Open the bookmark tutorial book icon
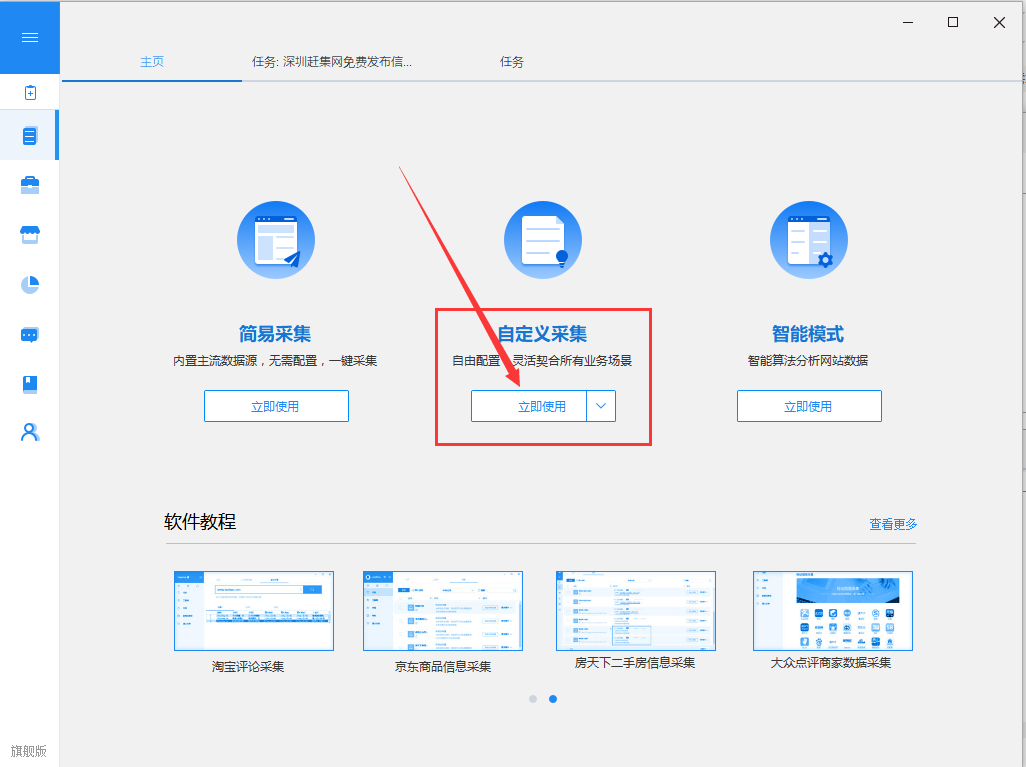 coord(30,384)
